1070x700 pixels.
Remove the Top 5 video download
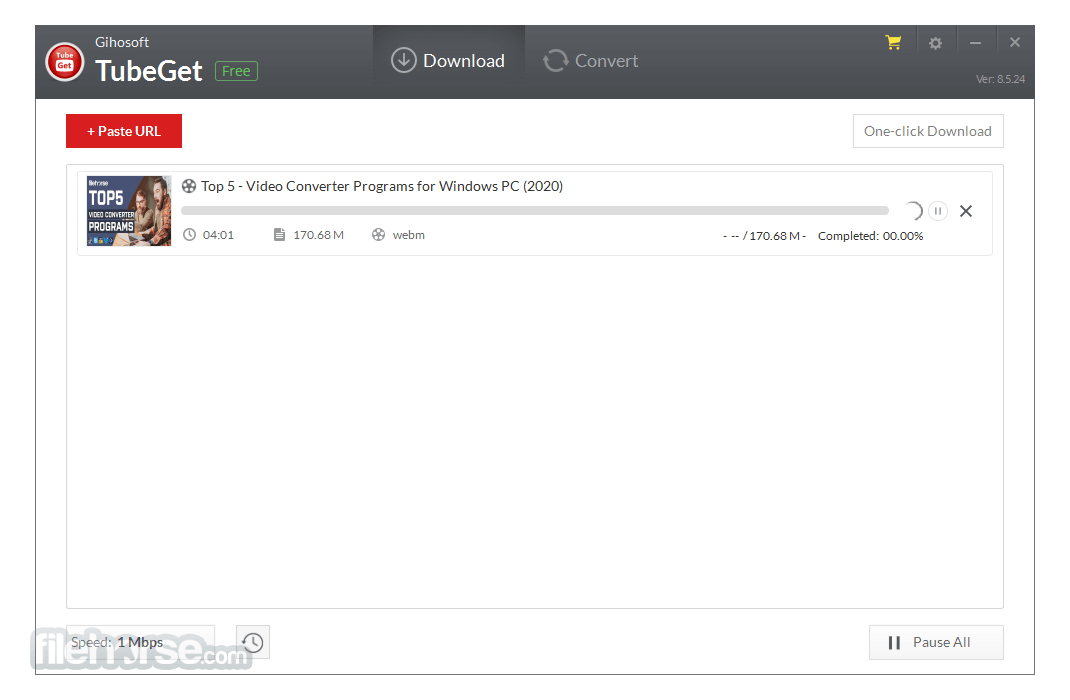966,211
